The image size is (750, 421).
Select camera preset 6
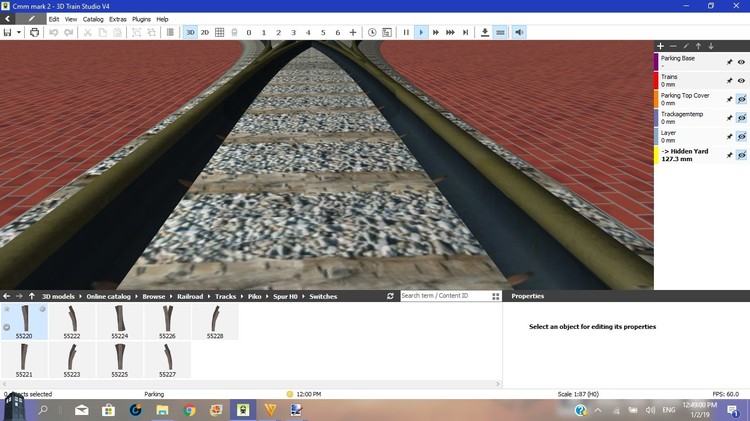338,33
